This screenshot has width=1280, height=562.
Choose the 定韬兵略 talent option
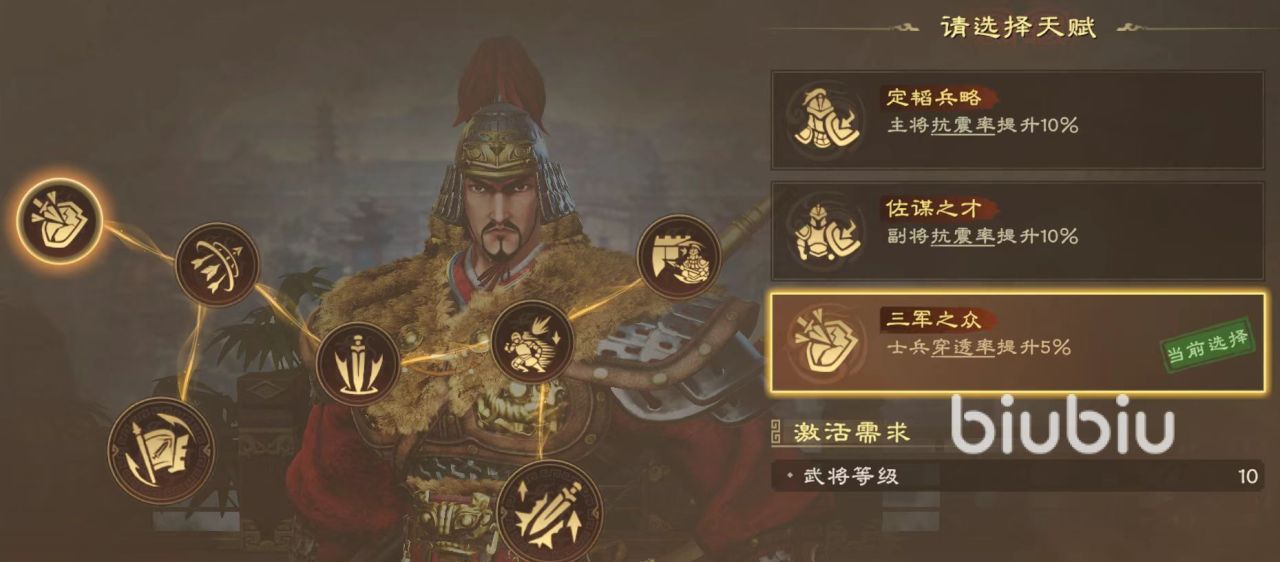(x=1019, y=119)
